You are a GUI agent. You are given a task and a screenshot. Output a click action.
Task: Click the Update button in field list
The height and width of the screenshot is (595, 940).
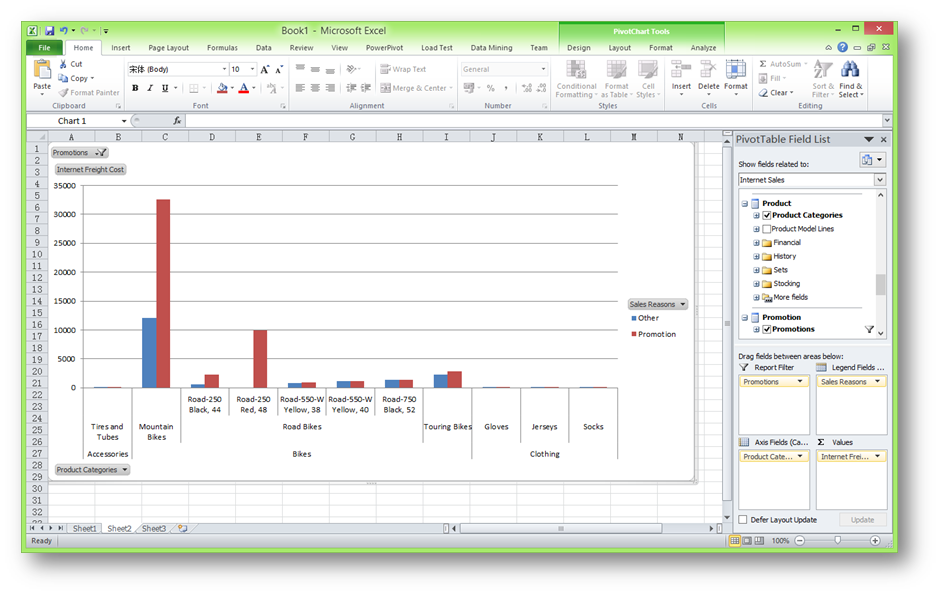[x=862, y=520]
